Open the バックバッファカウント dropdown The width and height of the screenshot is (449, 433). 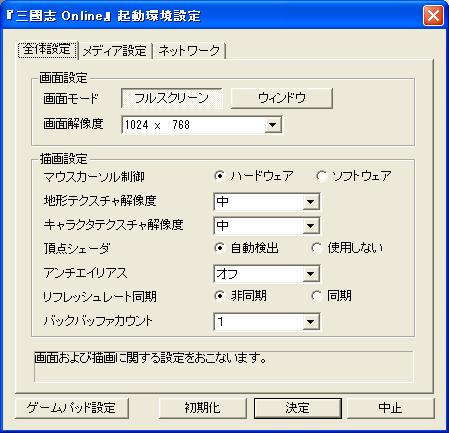(x=267, y=321)
